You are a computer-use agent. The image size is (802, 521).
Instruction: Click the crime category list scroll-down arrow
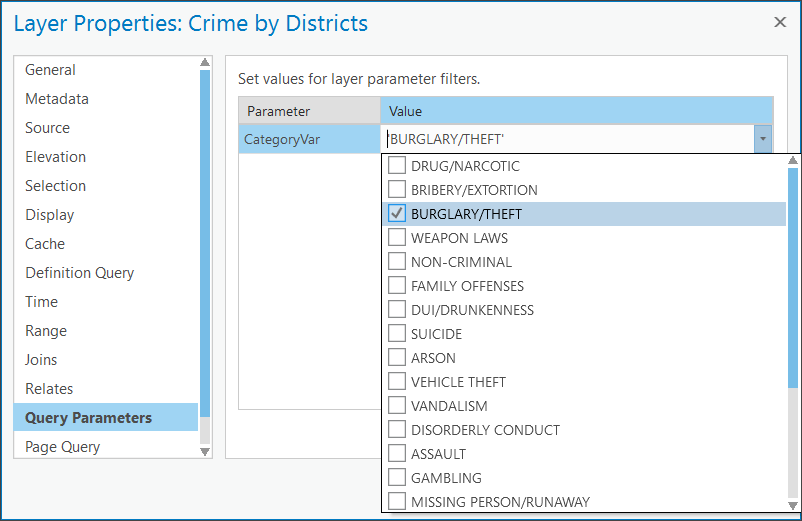point(793,505)
